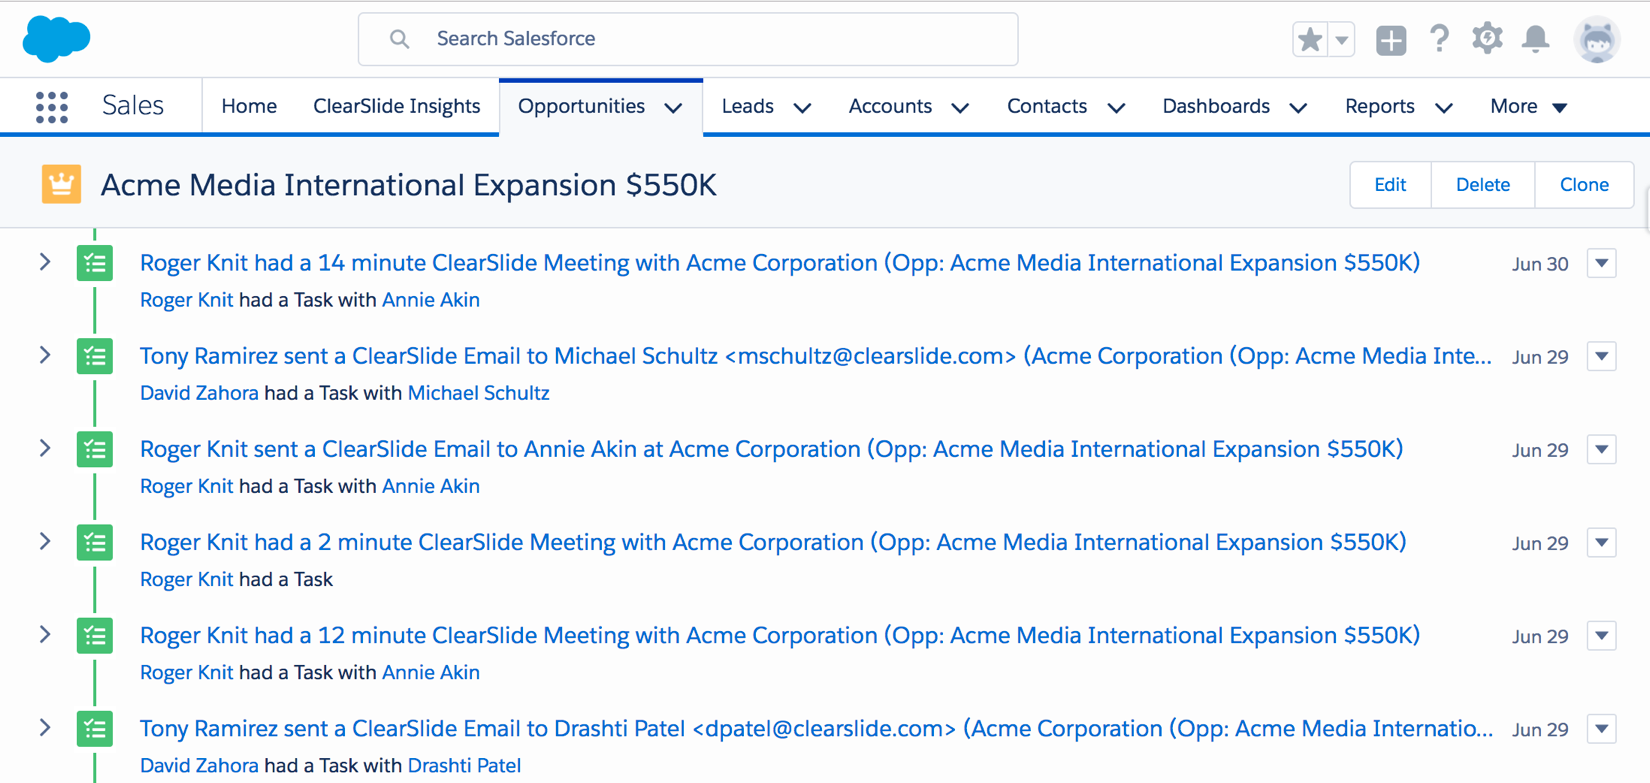
Task: Open email to Annie Akin activity link
Action: [771, 449]
